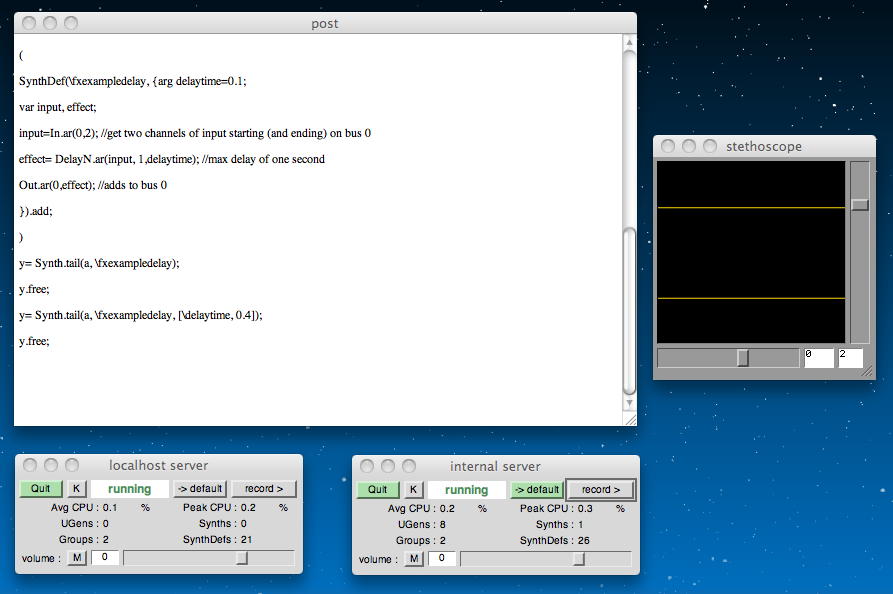Make the localhost server the default

(199, 489)
